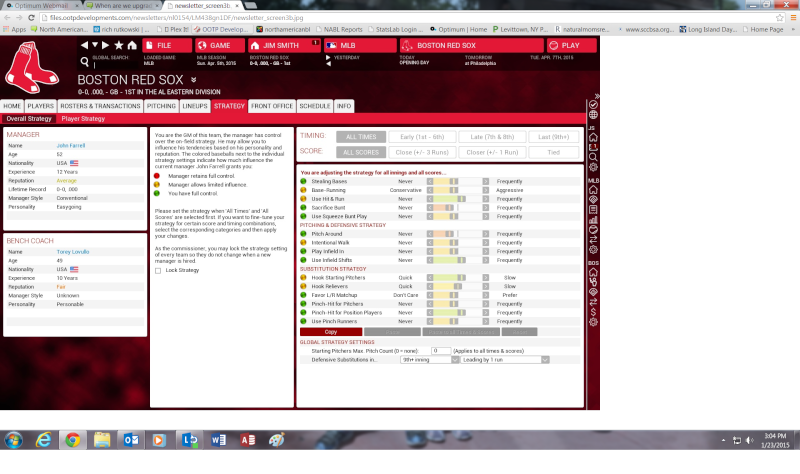Open the MLB league menu
This screenshot has height=474, width=800.
[360, 45]
